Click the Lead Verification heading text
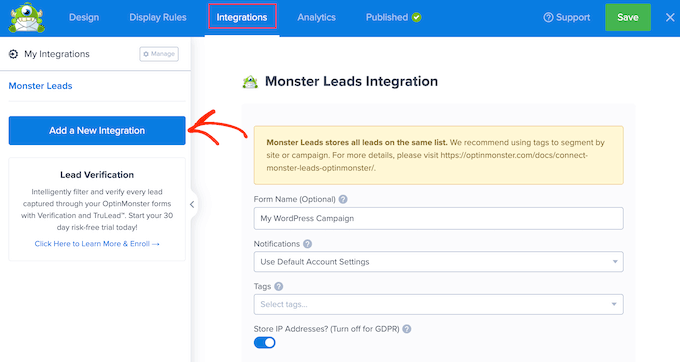This screenshot has width=680, height=362. click(x=97, y=175)
